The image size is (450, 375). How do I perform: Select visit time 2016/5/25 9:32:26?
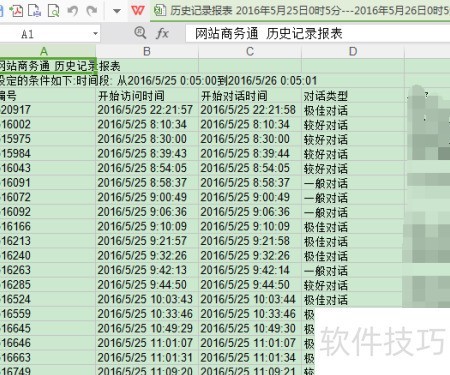[147, 256]
